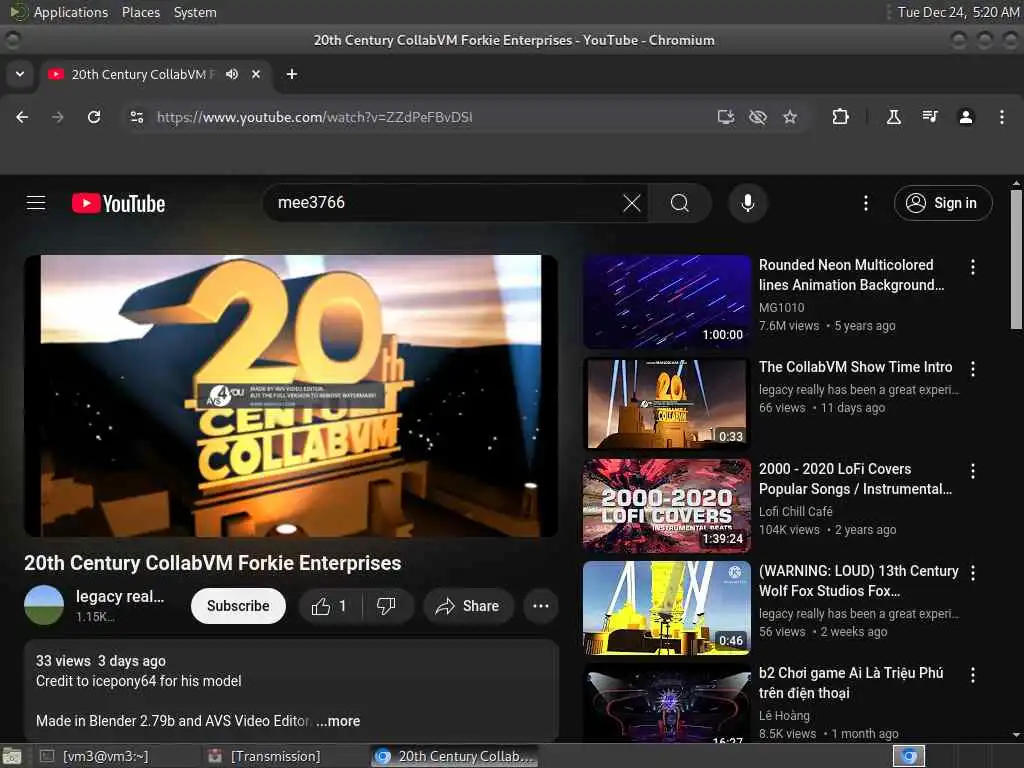1024x768 pixels.
Task: Click the clock Tue Dec 24, 5:20 AM
Action: [958, 12]
